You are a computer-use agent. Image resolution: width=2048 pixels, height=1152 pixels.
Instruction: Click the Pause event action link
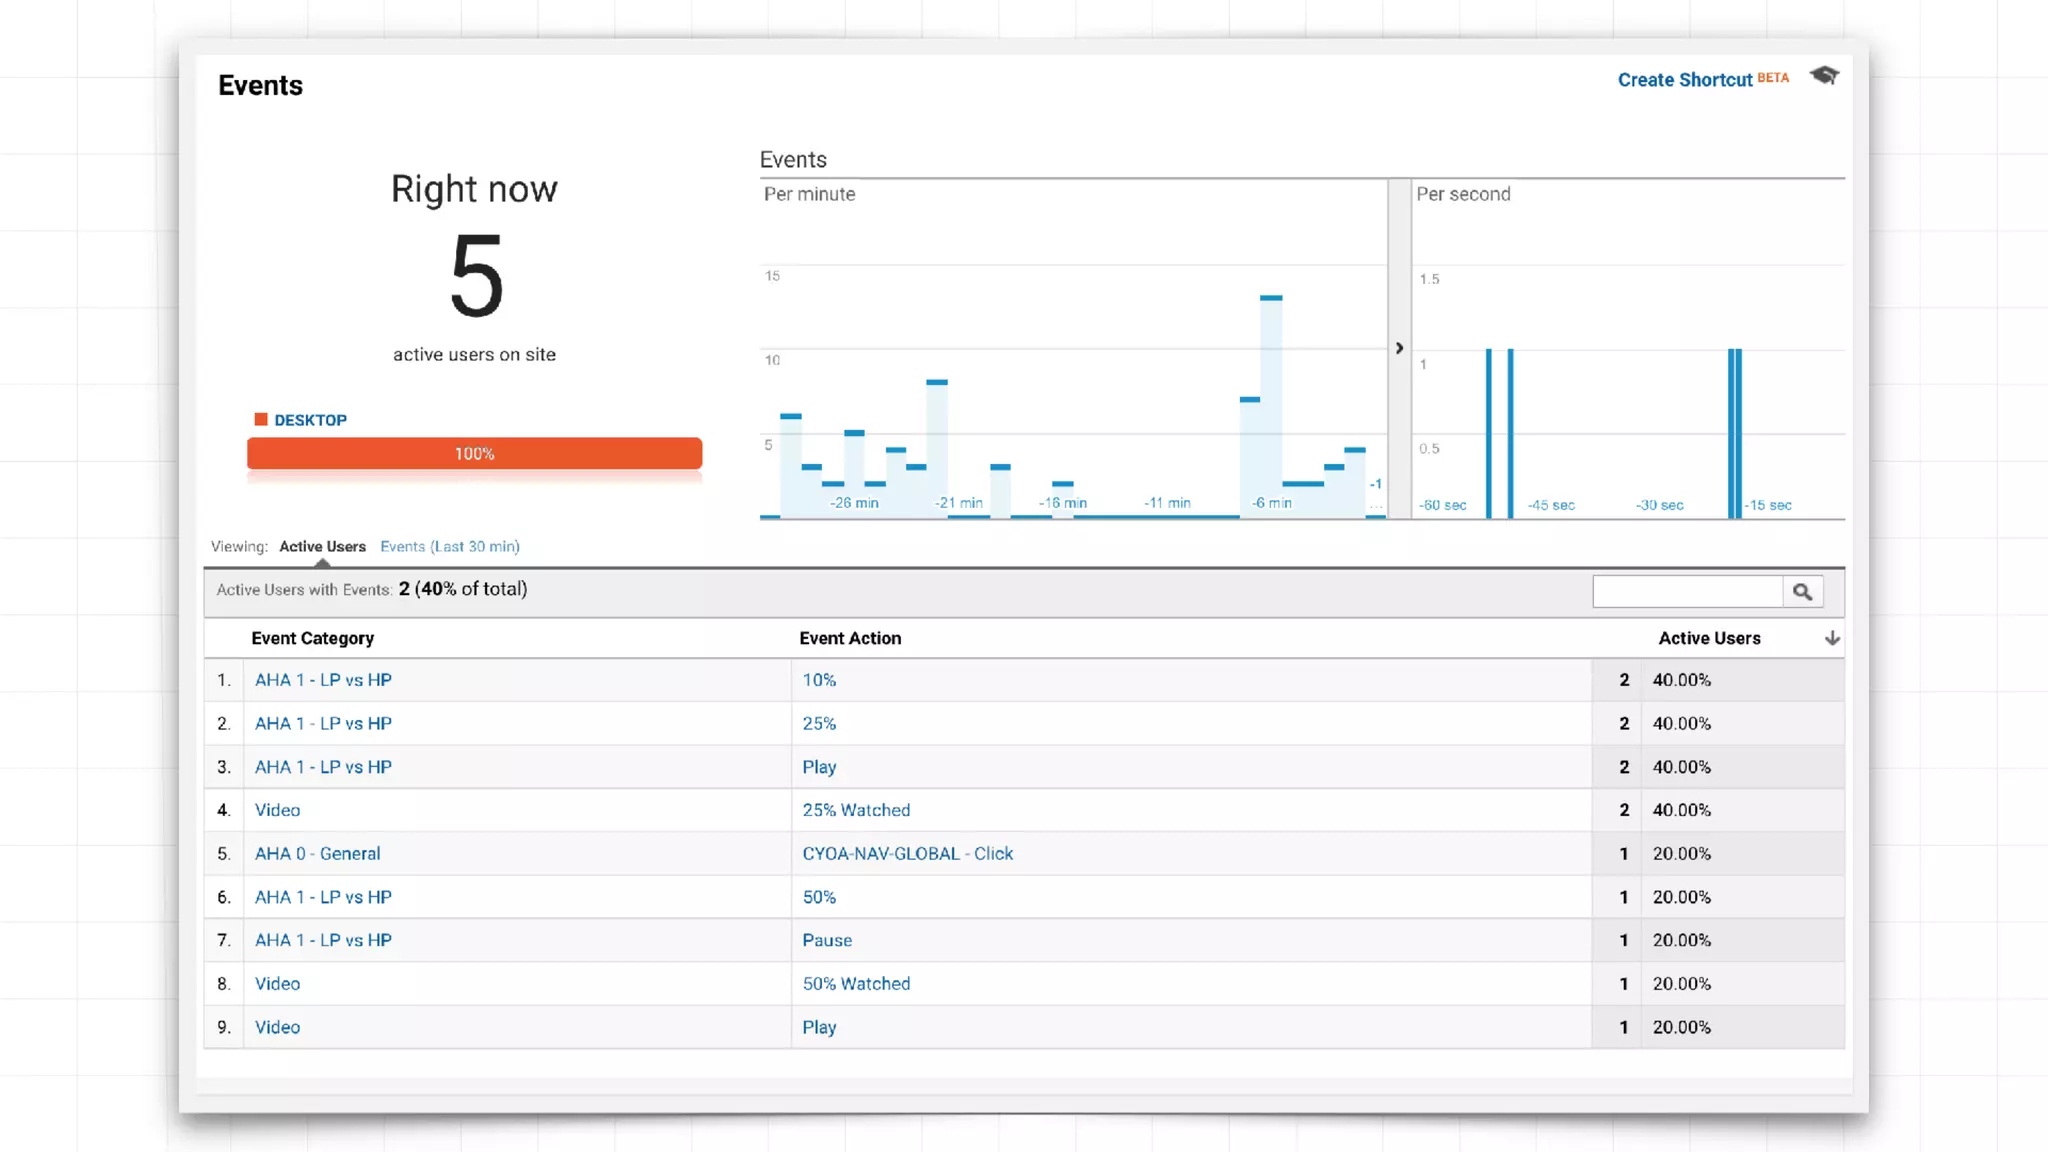tap(827, 941)
